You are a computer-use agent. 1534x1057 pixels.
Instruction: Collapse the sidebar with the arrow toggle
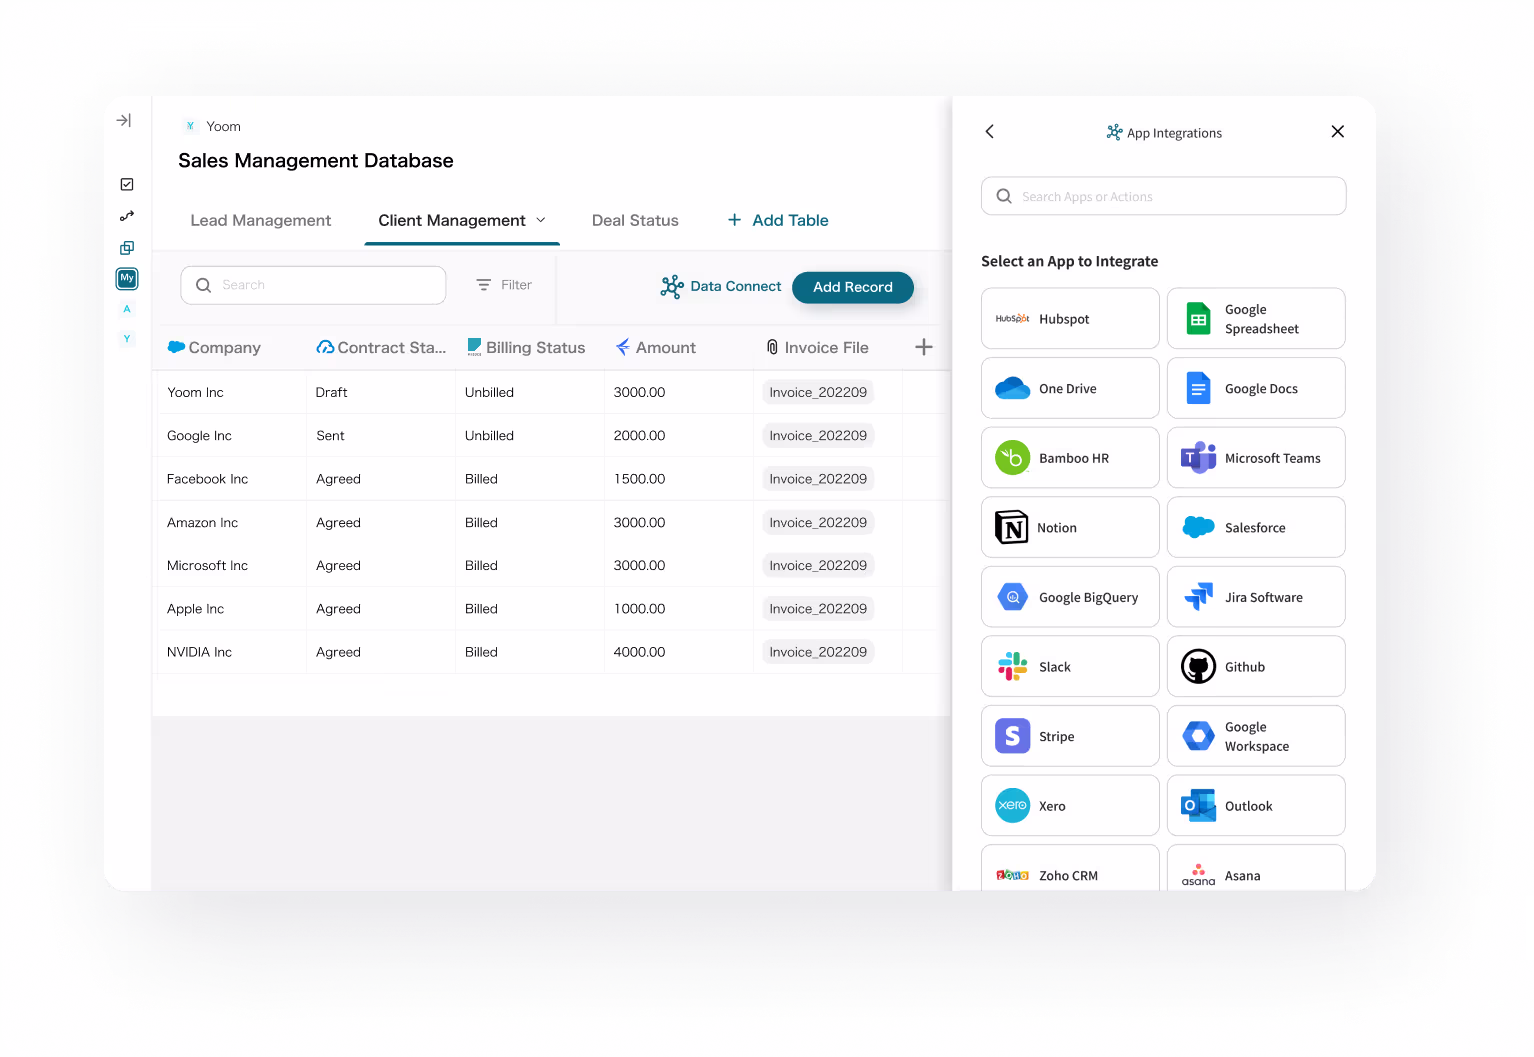click(x=123, y=120)
